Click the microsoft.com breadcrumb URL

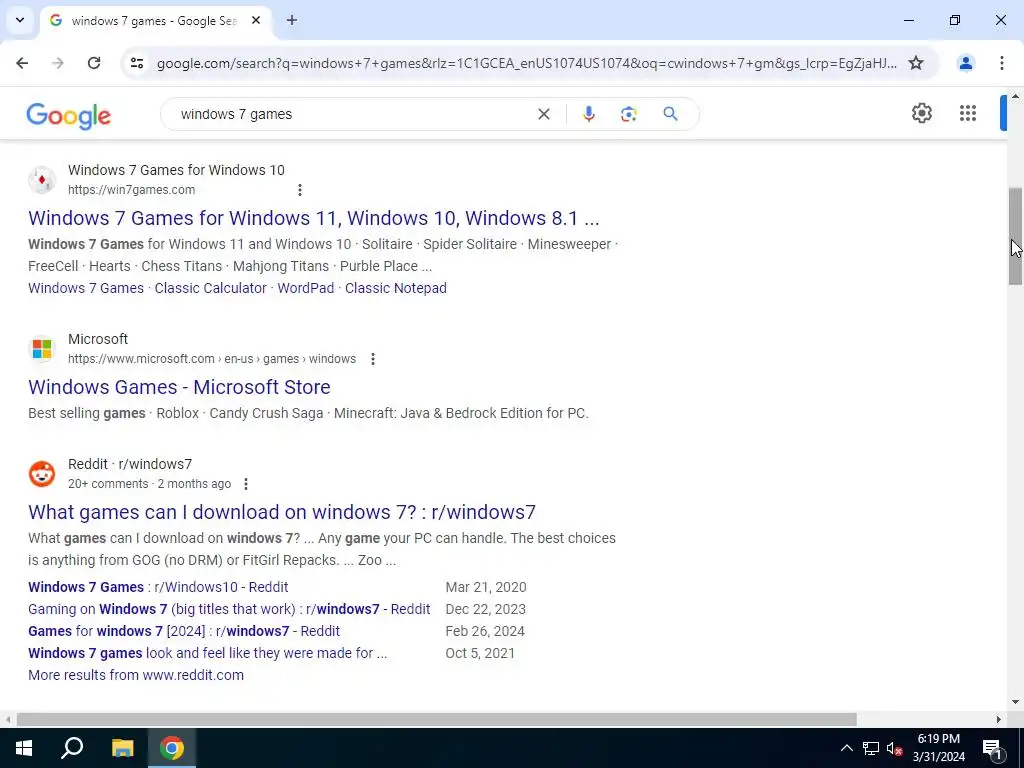click(x=212, y=359)
